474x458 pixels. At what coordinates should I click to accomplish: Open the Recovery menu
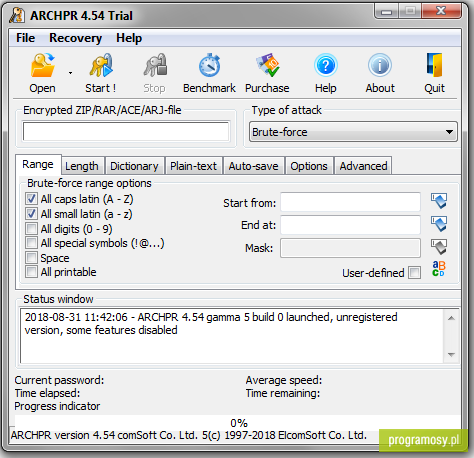pos(75,38)
